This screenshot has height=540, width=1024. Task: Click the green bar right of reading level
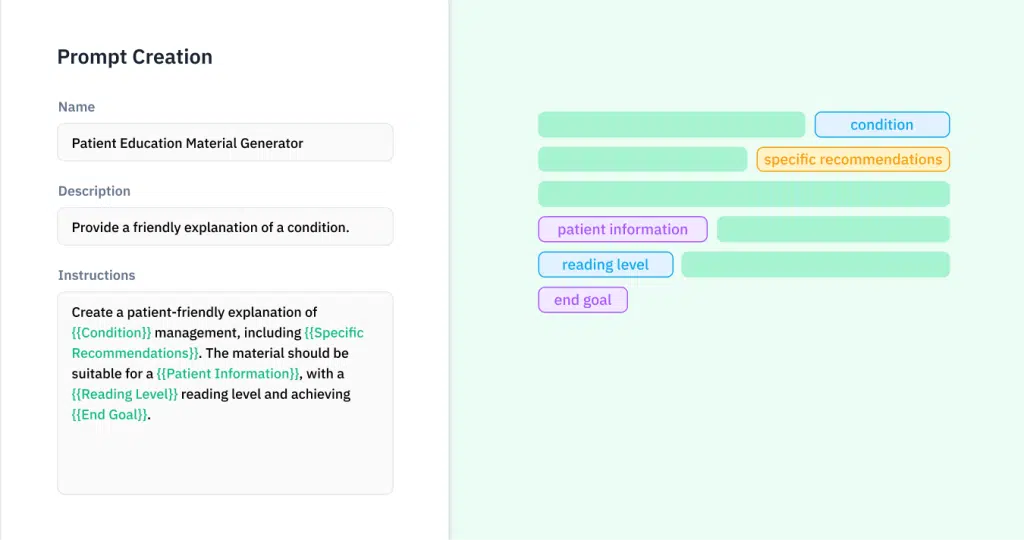click(x=816, y=264)
